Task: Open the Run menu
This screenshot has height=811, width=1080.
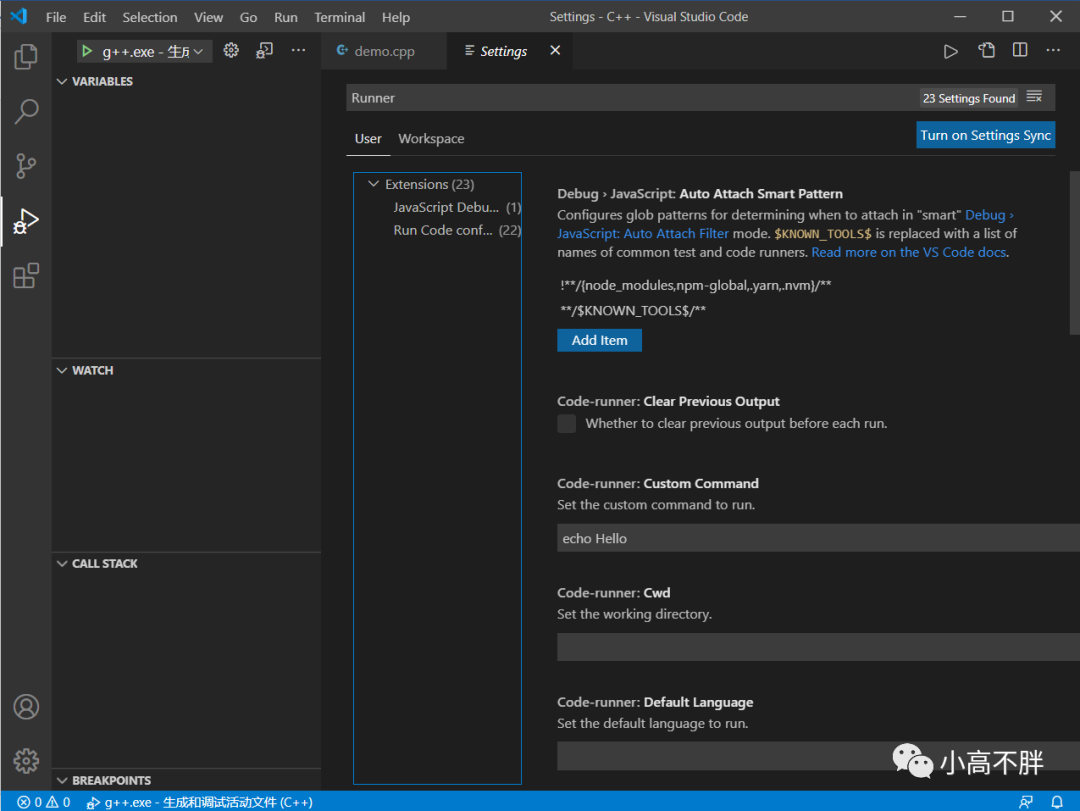Action: click(x=286, y=17)
